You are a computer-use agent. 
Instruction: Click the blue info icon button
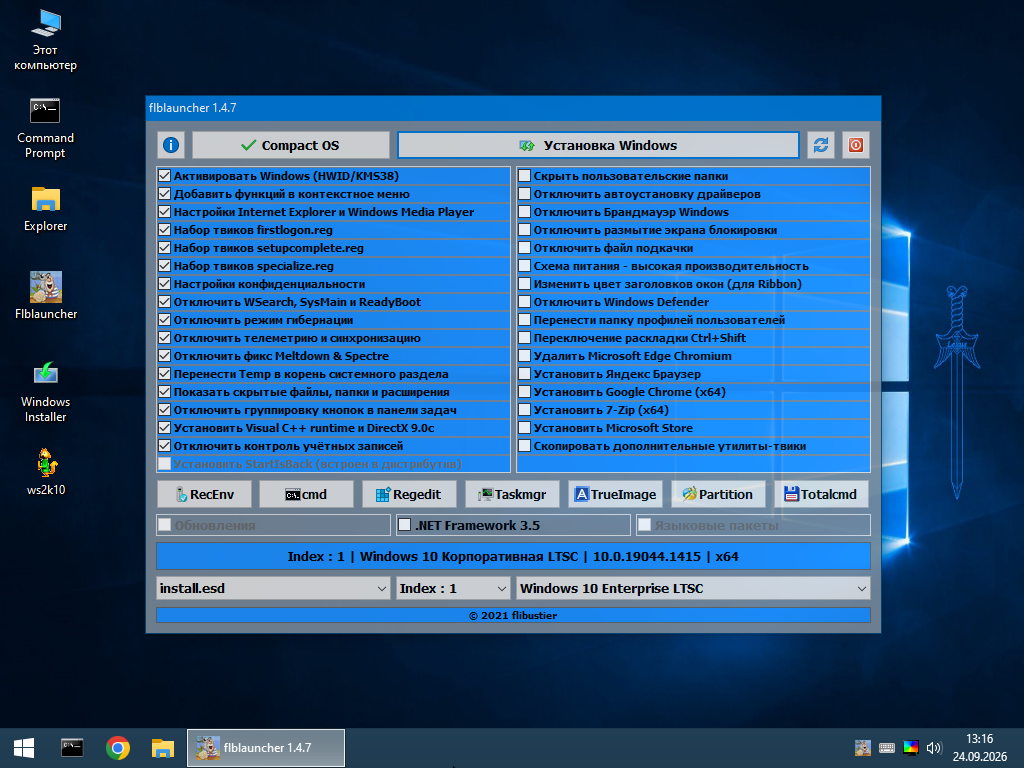point(171,145)
